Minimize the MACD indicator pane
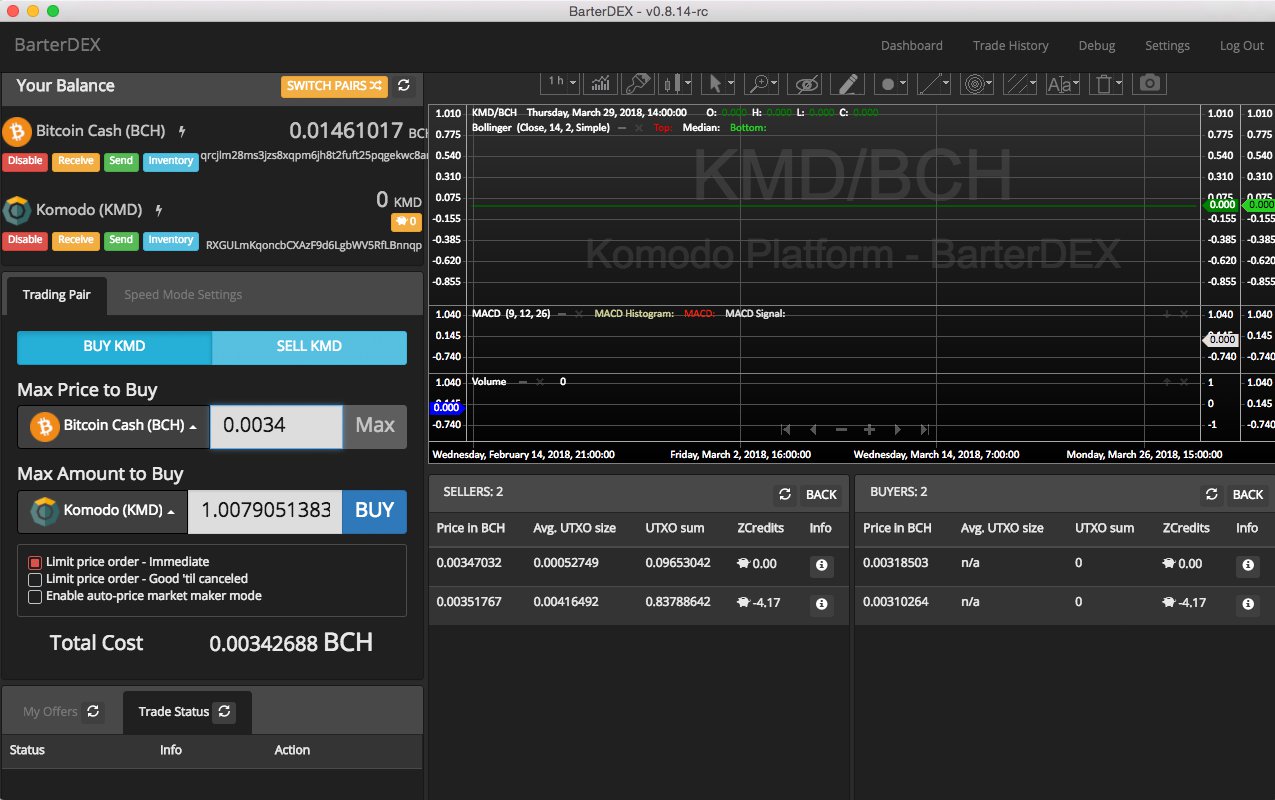The height and width of the screenshot is (800, 1275). tap(563, 314)
